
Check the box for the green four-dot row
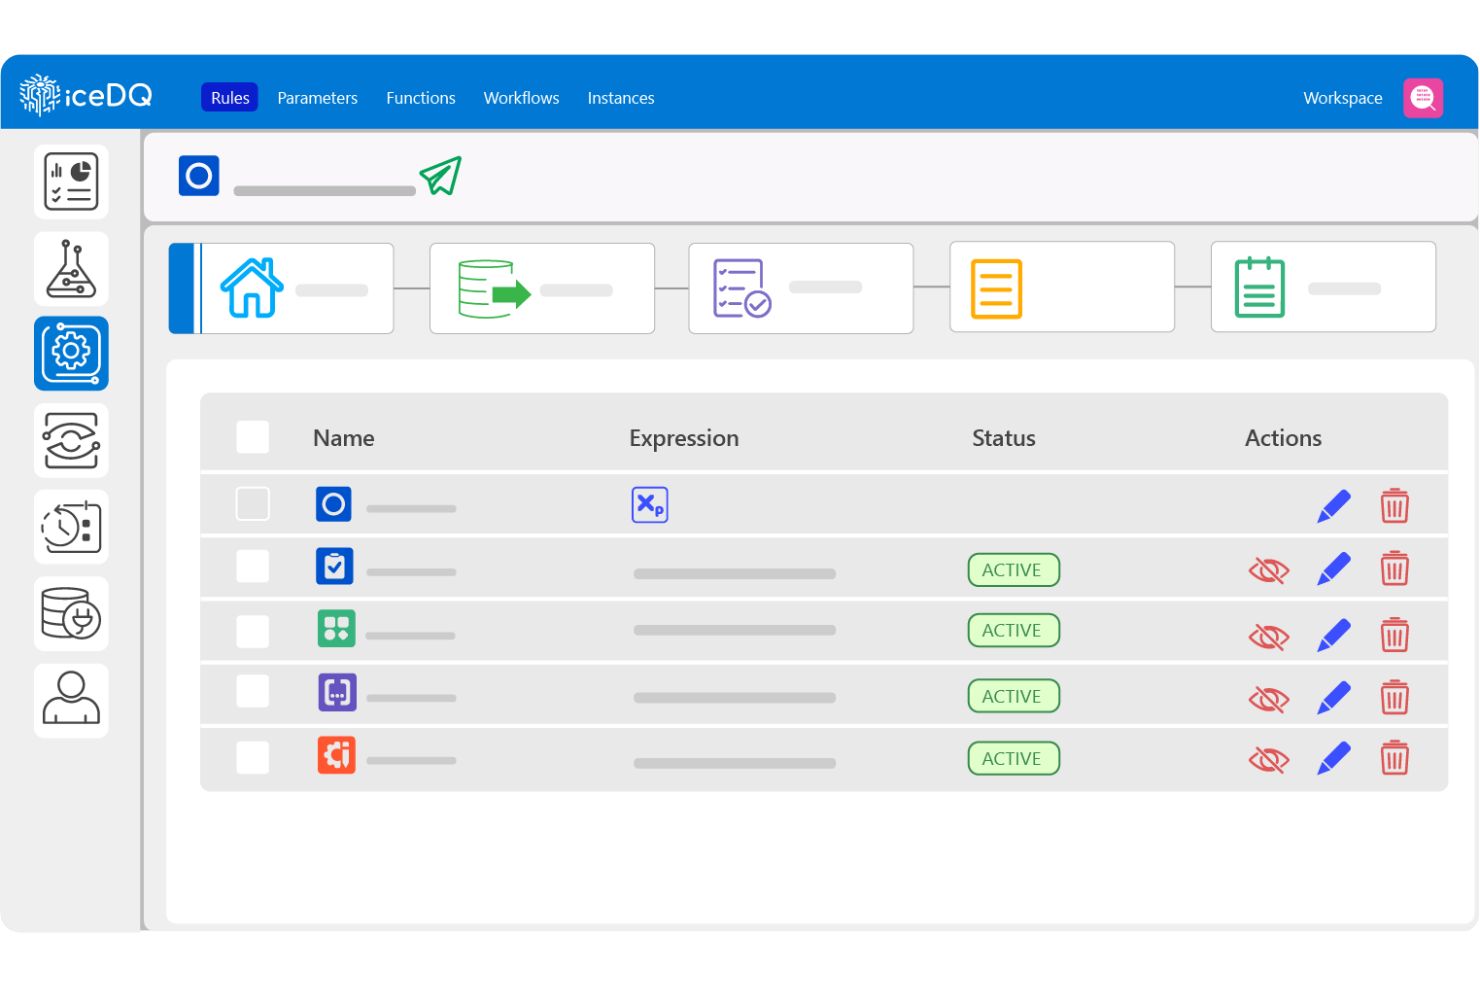[x=252, y=631]
